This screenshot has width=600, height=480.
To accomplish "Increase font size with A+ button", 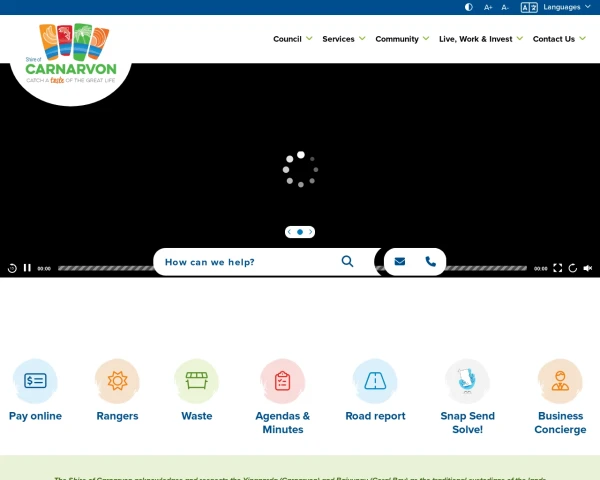I will pos(488,7).
